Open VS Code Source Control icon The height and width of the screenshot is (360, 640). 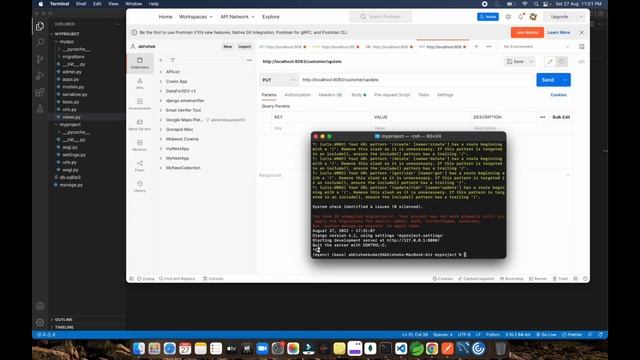point(40,59)
